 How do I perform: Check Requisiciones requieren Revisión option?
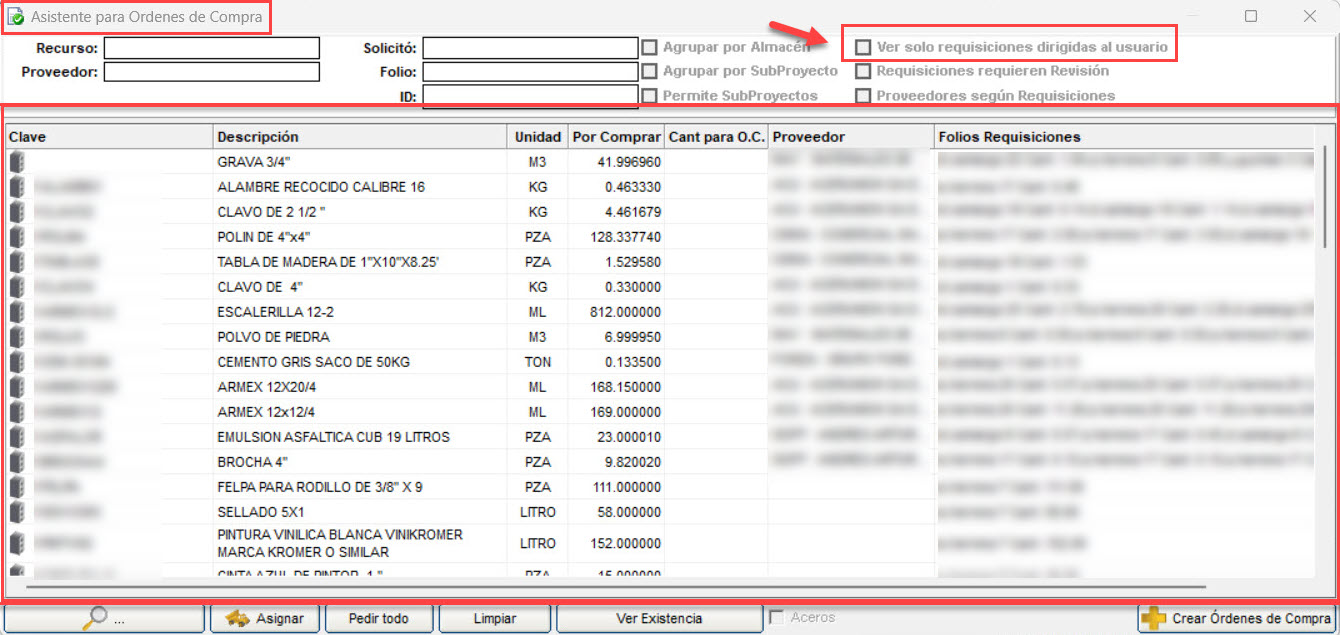click(863, 71)
